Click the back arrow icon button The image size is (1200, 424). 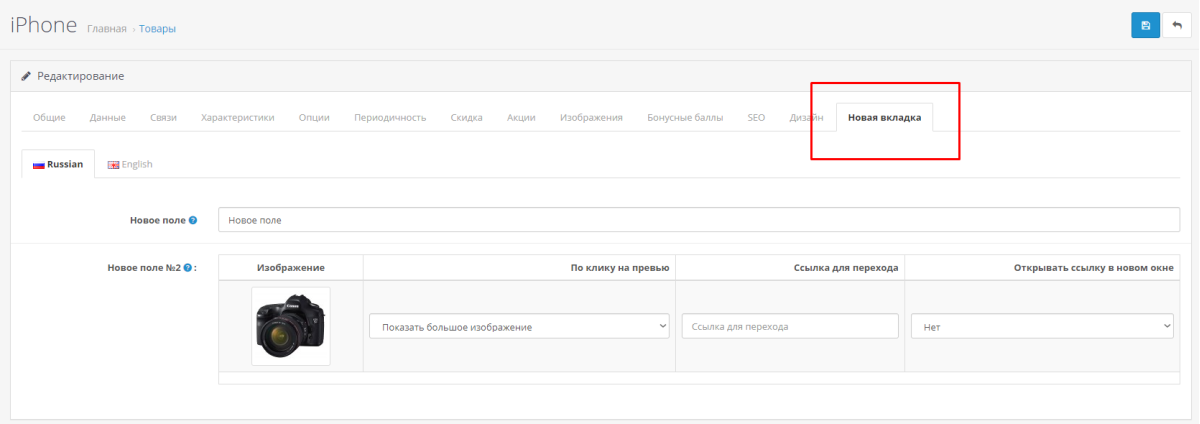(1176, 25)
